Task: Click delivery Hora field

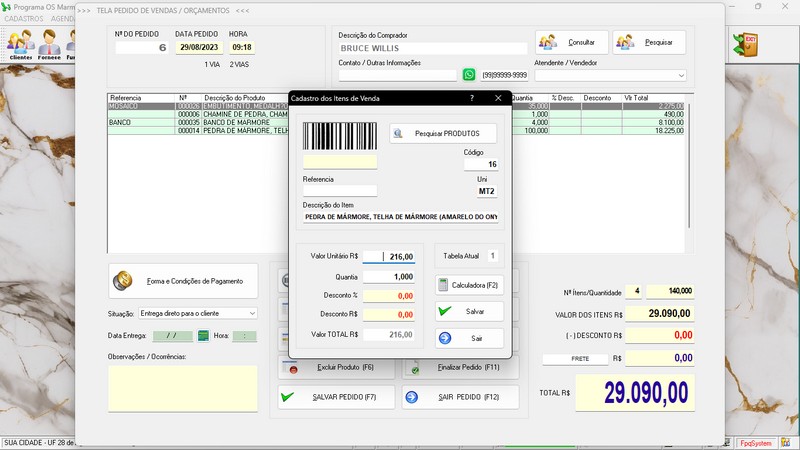Action: coord(244,336)
